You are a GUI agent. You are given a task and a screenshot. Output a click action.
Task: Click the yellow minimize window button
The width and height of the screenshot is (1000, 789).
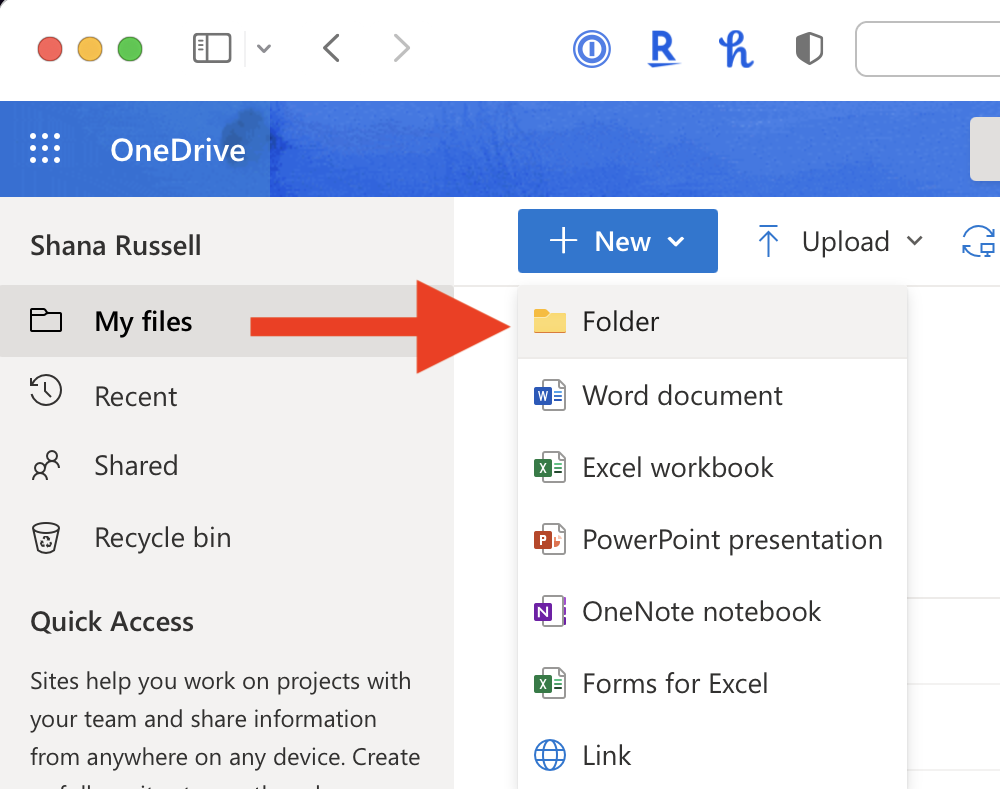[x=90, y=49]
